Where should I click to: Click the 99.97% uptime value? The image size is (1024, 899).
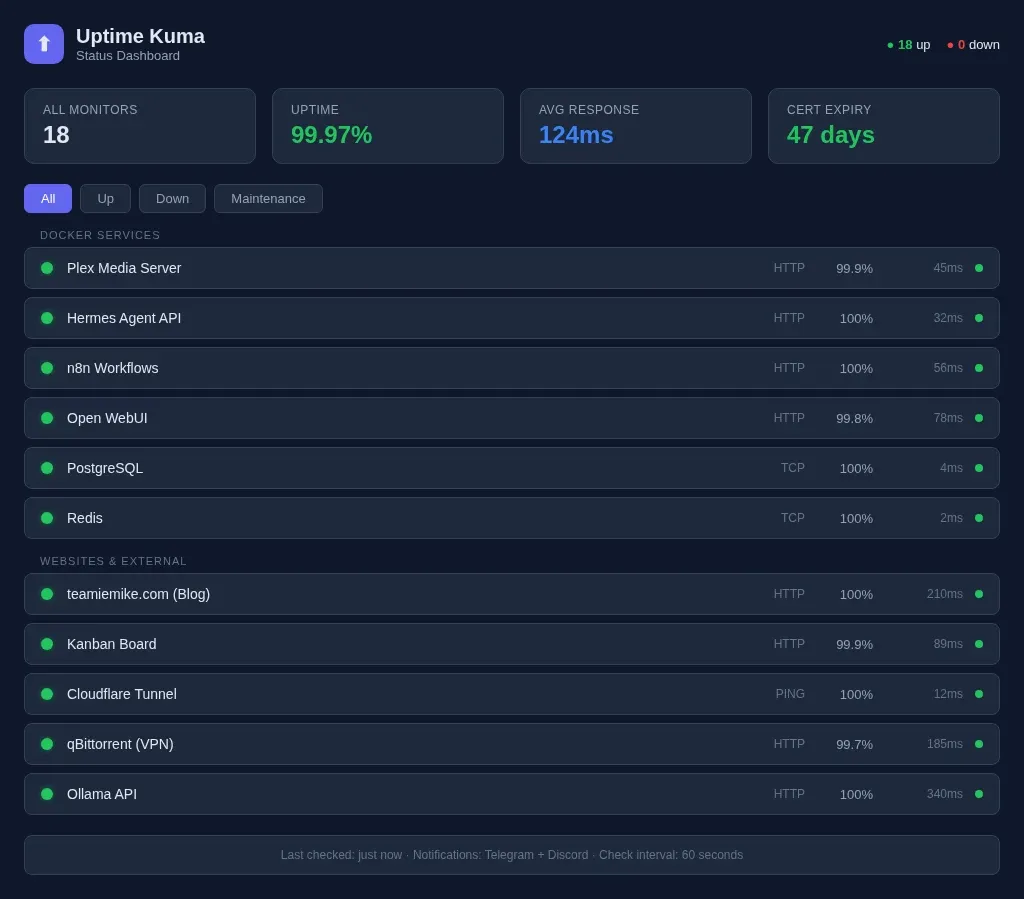(331, 134)
